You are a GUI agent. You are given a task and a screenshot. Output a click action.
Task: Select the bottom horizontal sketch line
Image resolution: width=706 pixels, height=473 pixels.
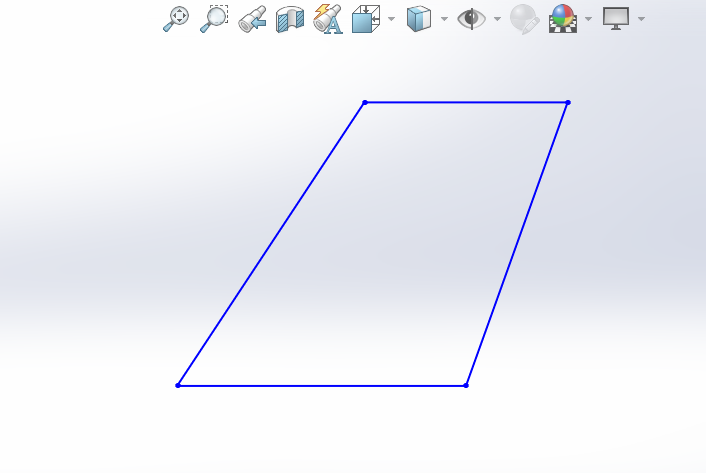pos(322,386)
